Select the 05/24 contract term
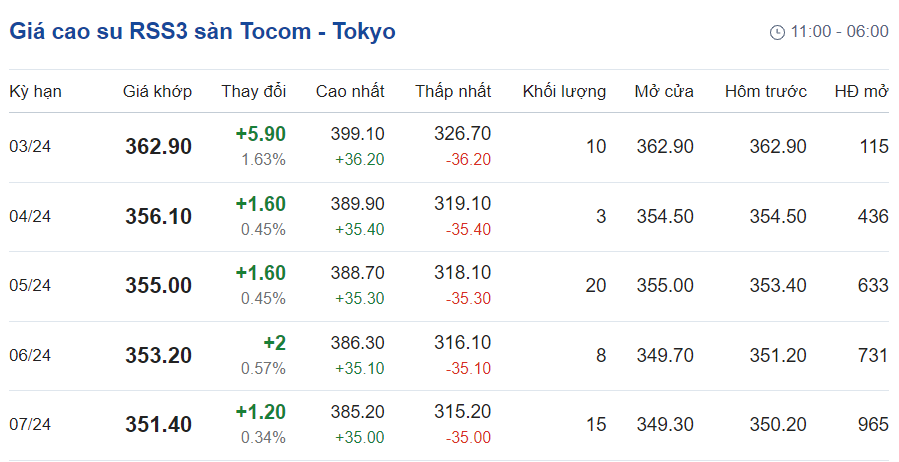Viewport: 899px width, 462px height. 30,286
